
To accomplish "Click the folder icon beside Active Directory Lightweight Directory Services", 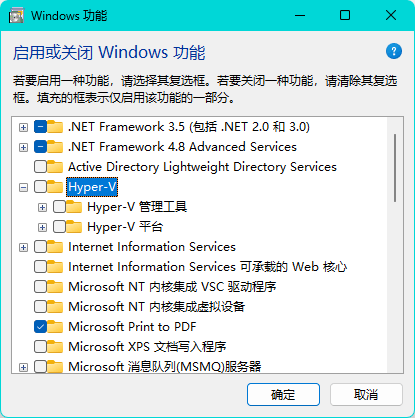I will pos(55,167).
